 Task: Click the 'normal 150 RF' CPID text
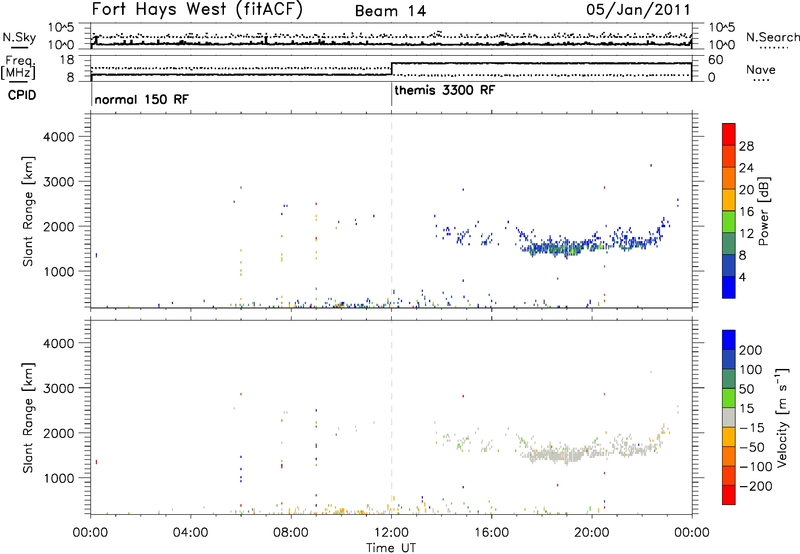(x=141, y=99)
